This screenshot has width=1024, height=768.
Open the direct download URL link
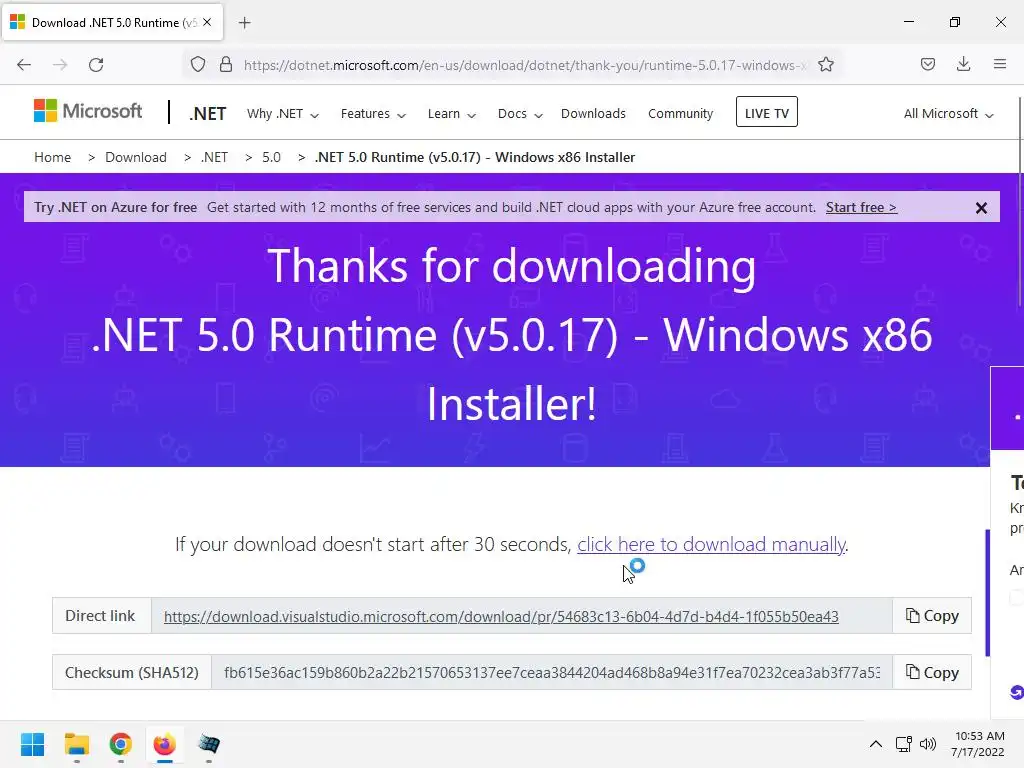(501, 616)
